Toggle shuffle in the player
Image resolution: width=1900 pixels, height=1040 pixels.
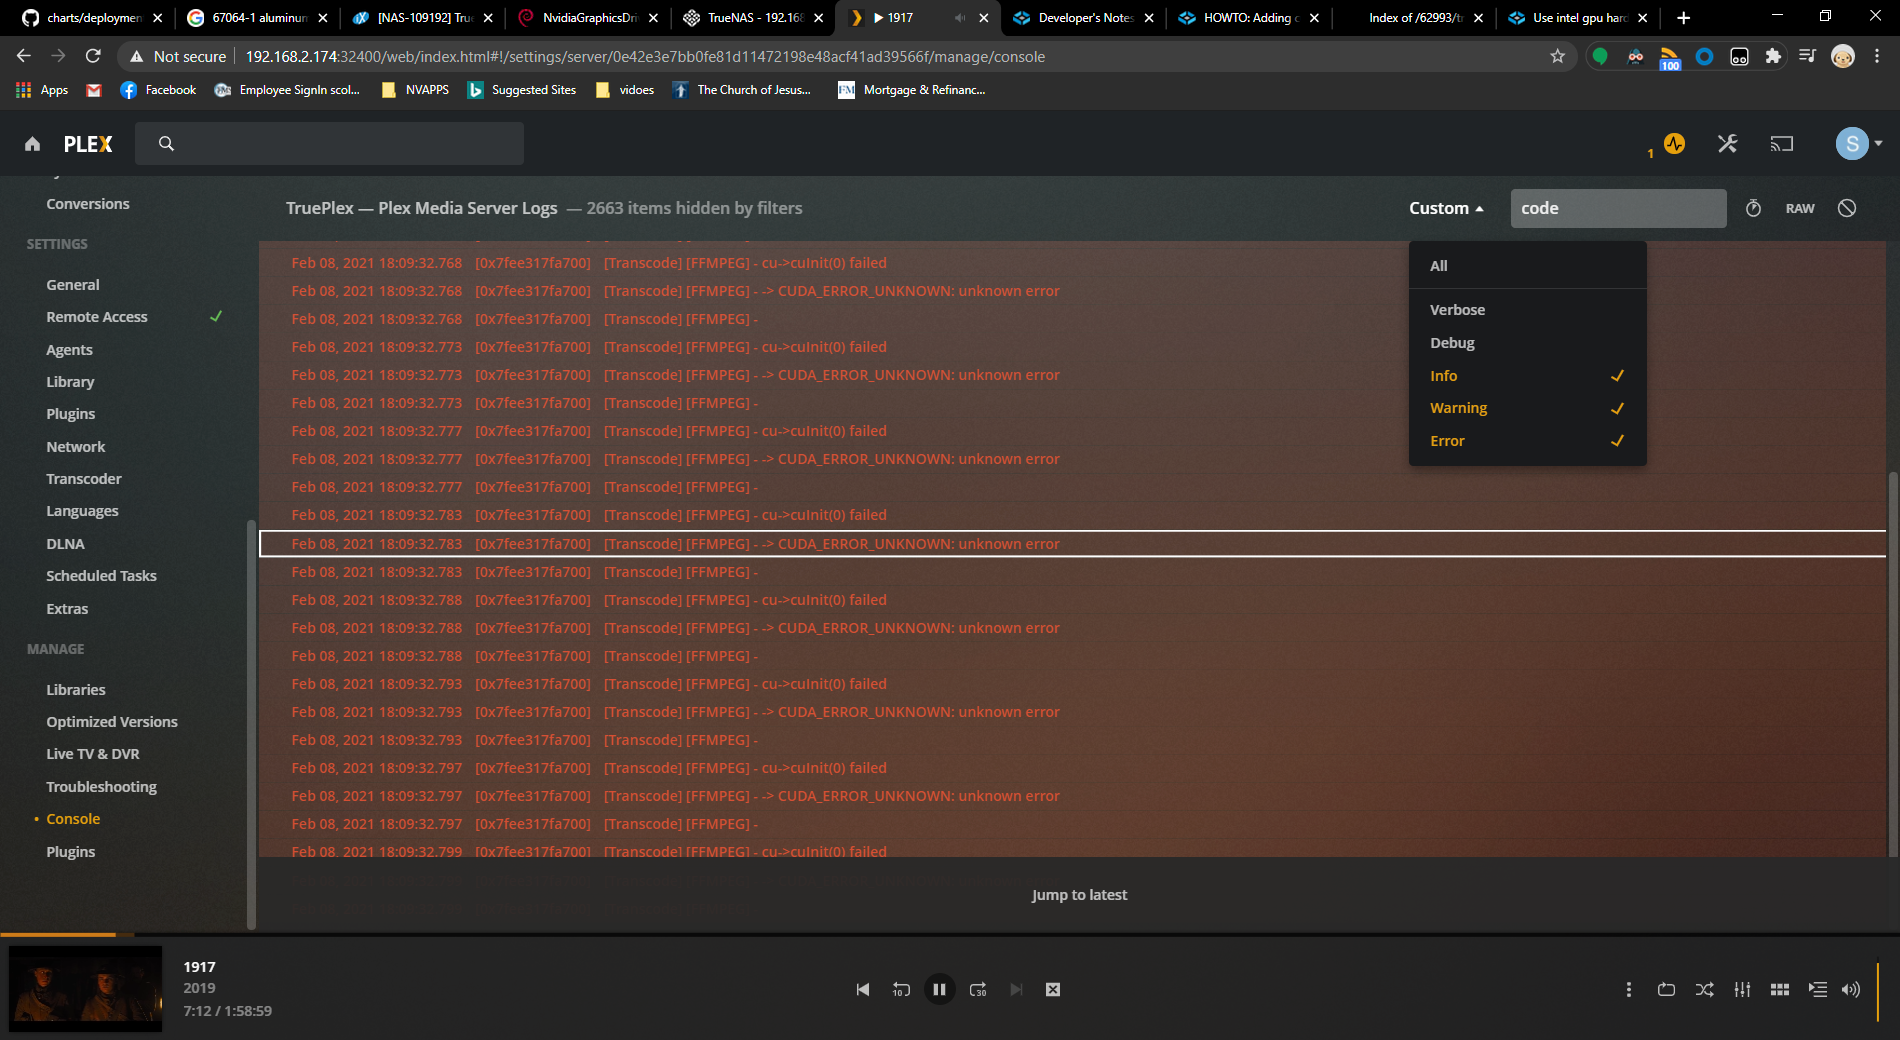1705,989
